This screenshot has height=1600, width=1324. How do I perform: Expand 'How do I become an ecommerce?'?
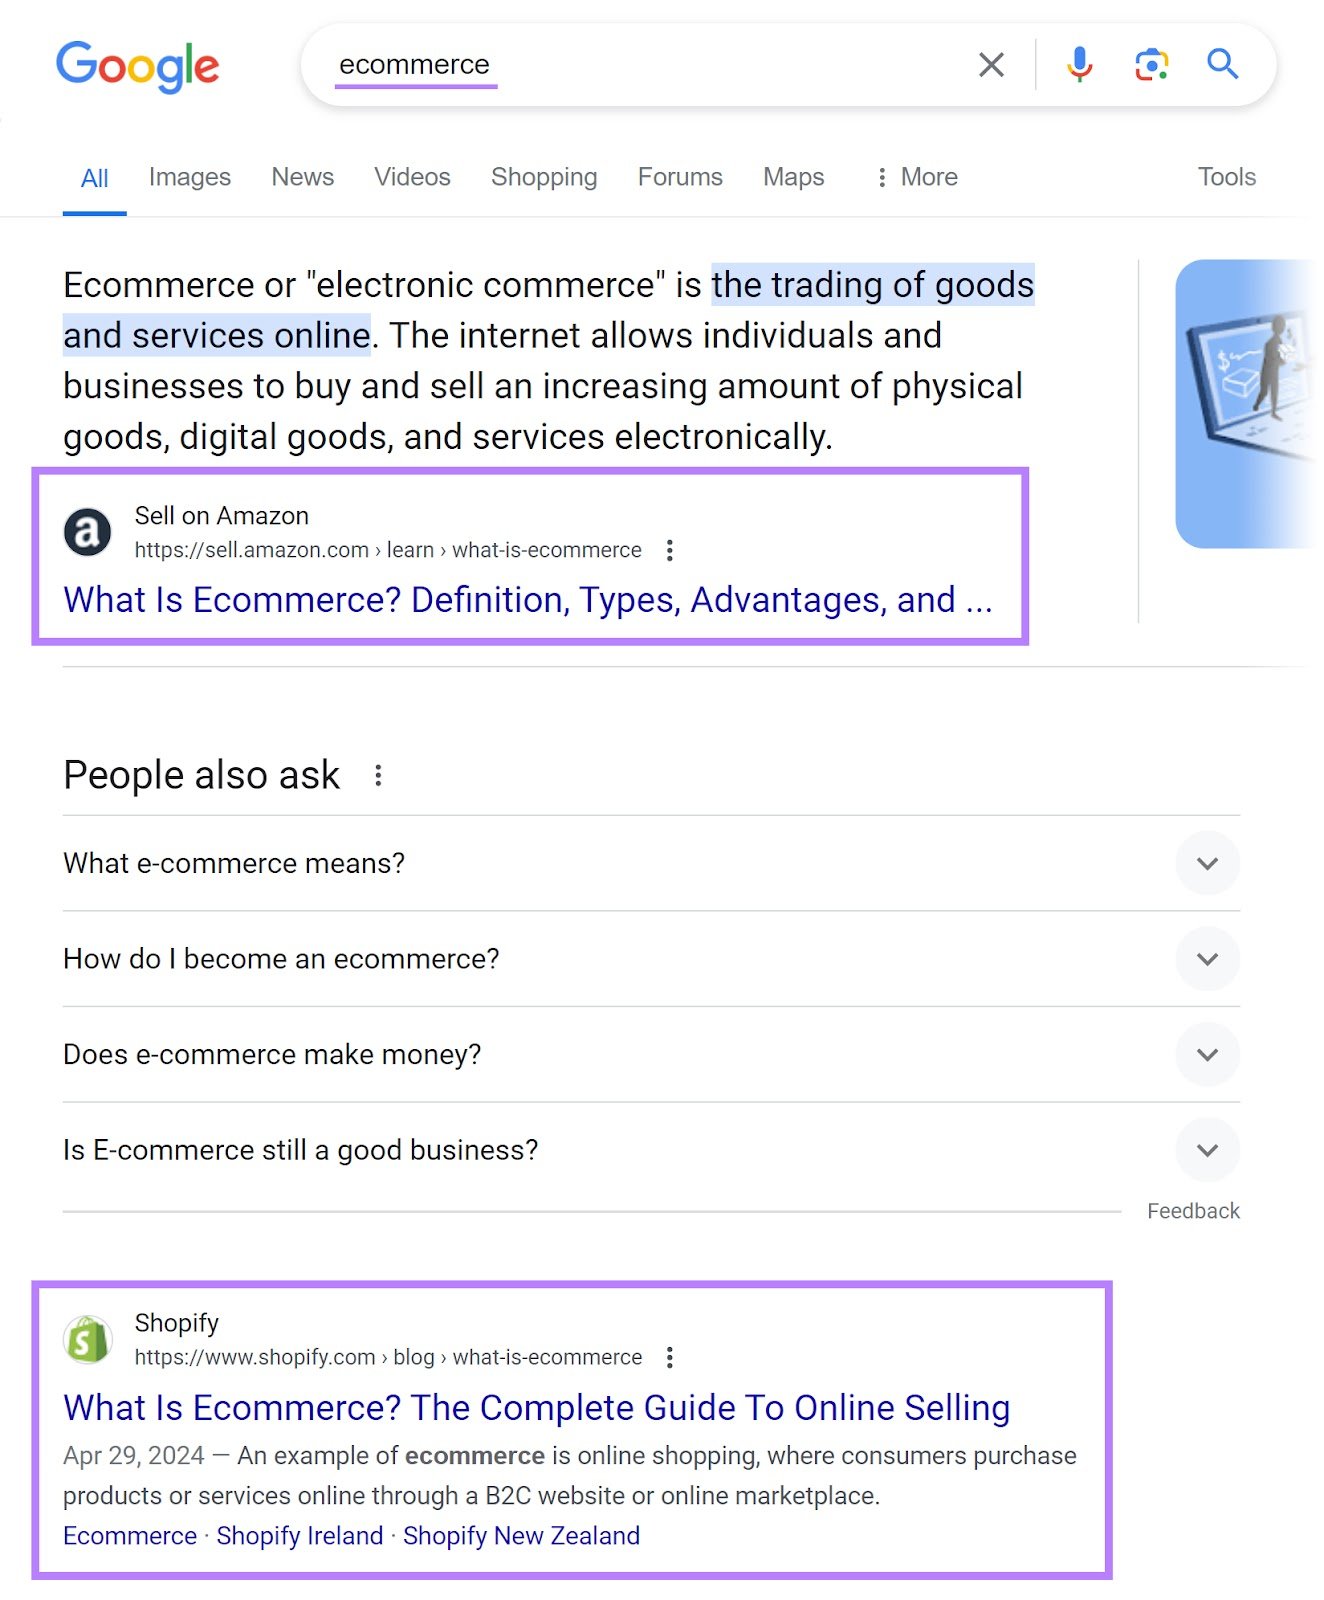pos(651,958)
